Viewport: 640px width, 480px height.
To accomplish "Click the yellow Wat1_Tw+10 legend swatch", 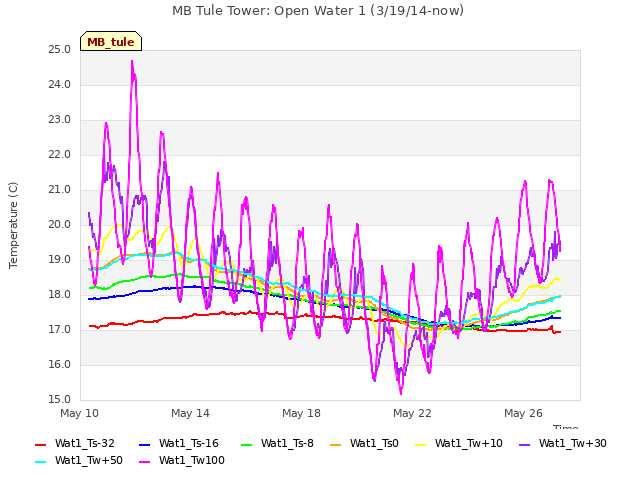I will click(x=421, y=444).
